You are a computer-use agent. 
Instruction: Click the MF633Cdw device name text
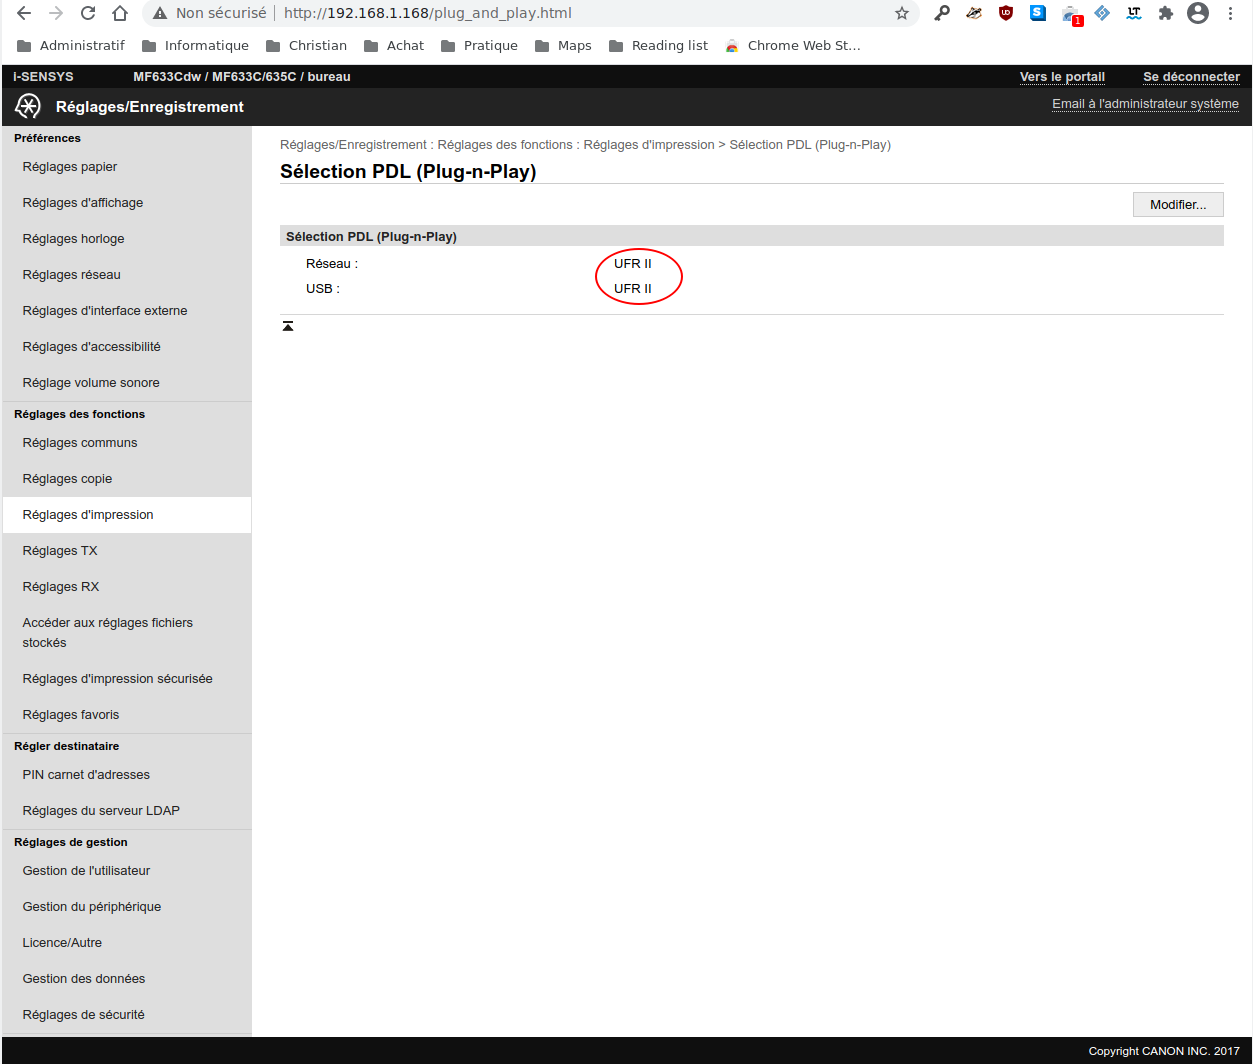click(242, 77)
